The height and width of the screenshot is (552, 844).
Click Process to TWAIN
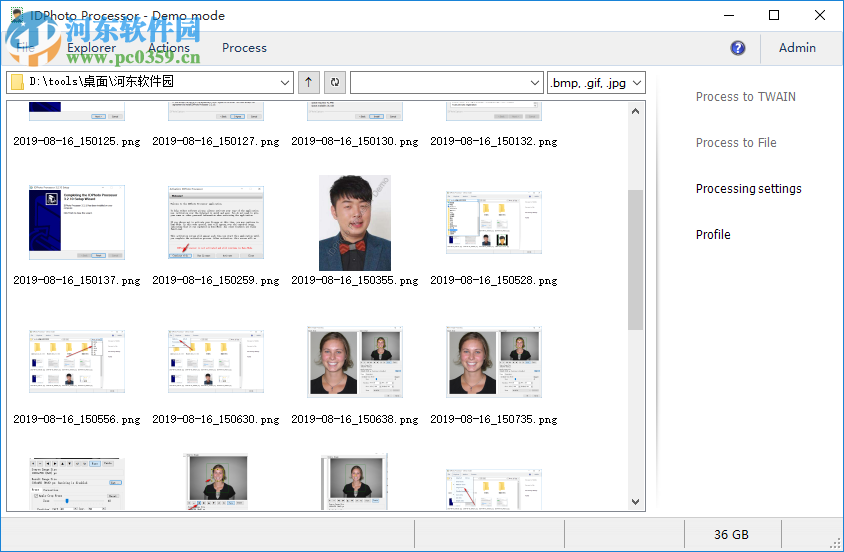(745, 97)
